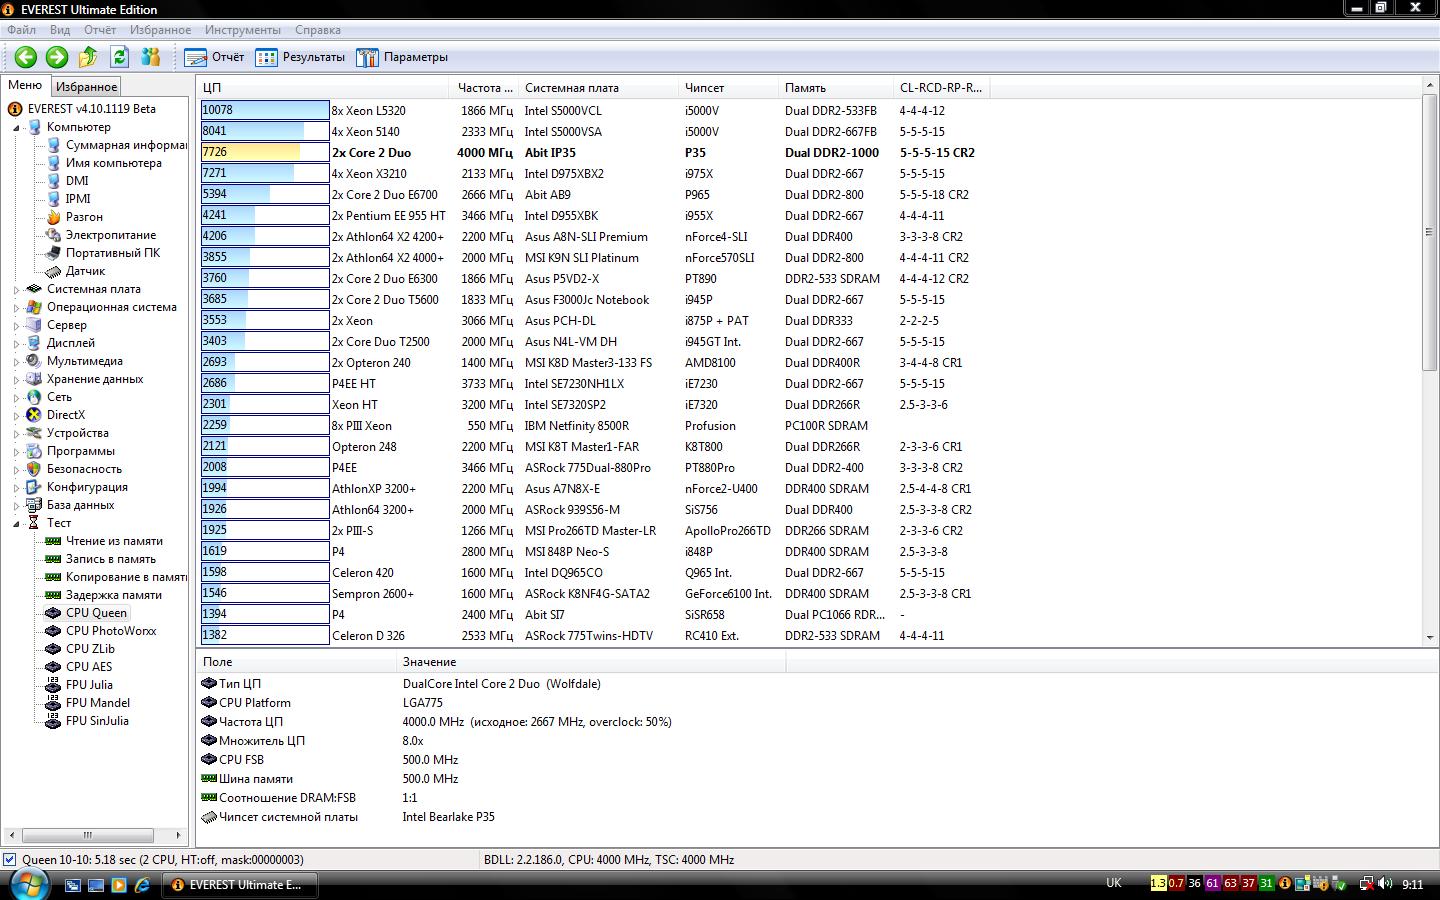This screenshot has height=900, width=1440.
Task: Click the green Forward arrow toolbar icon
Action: (57, 57)
